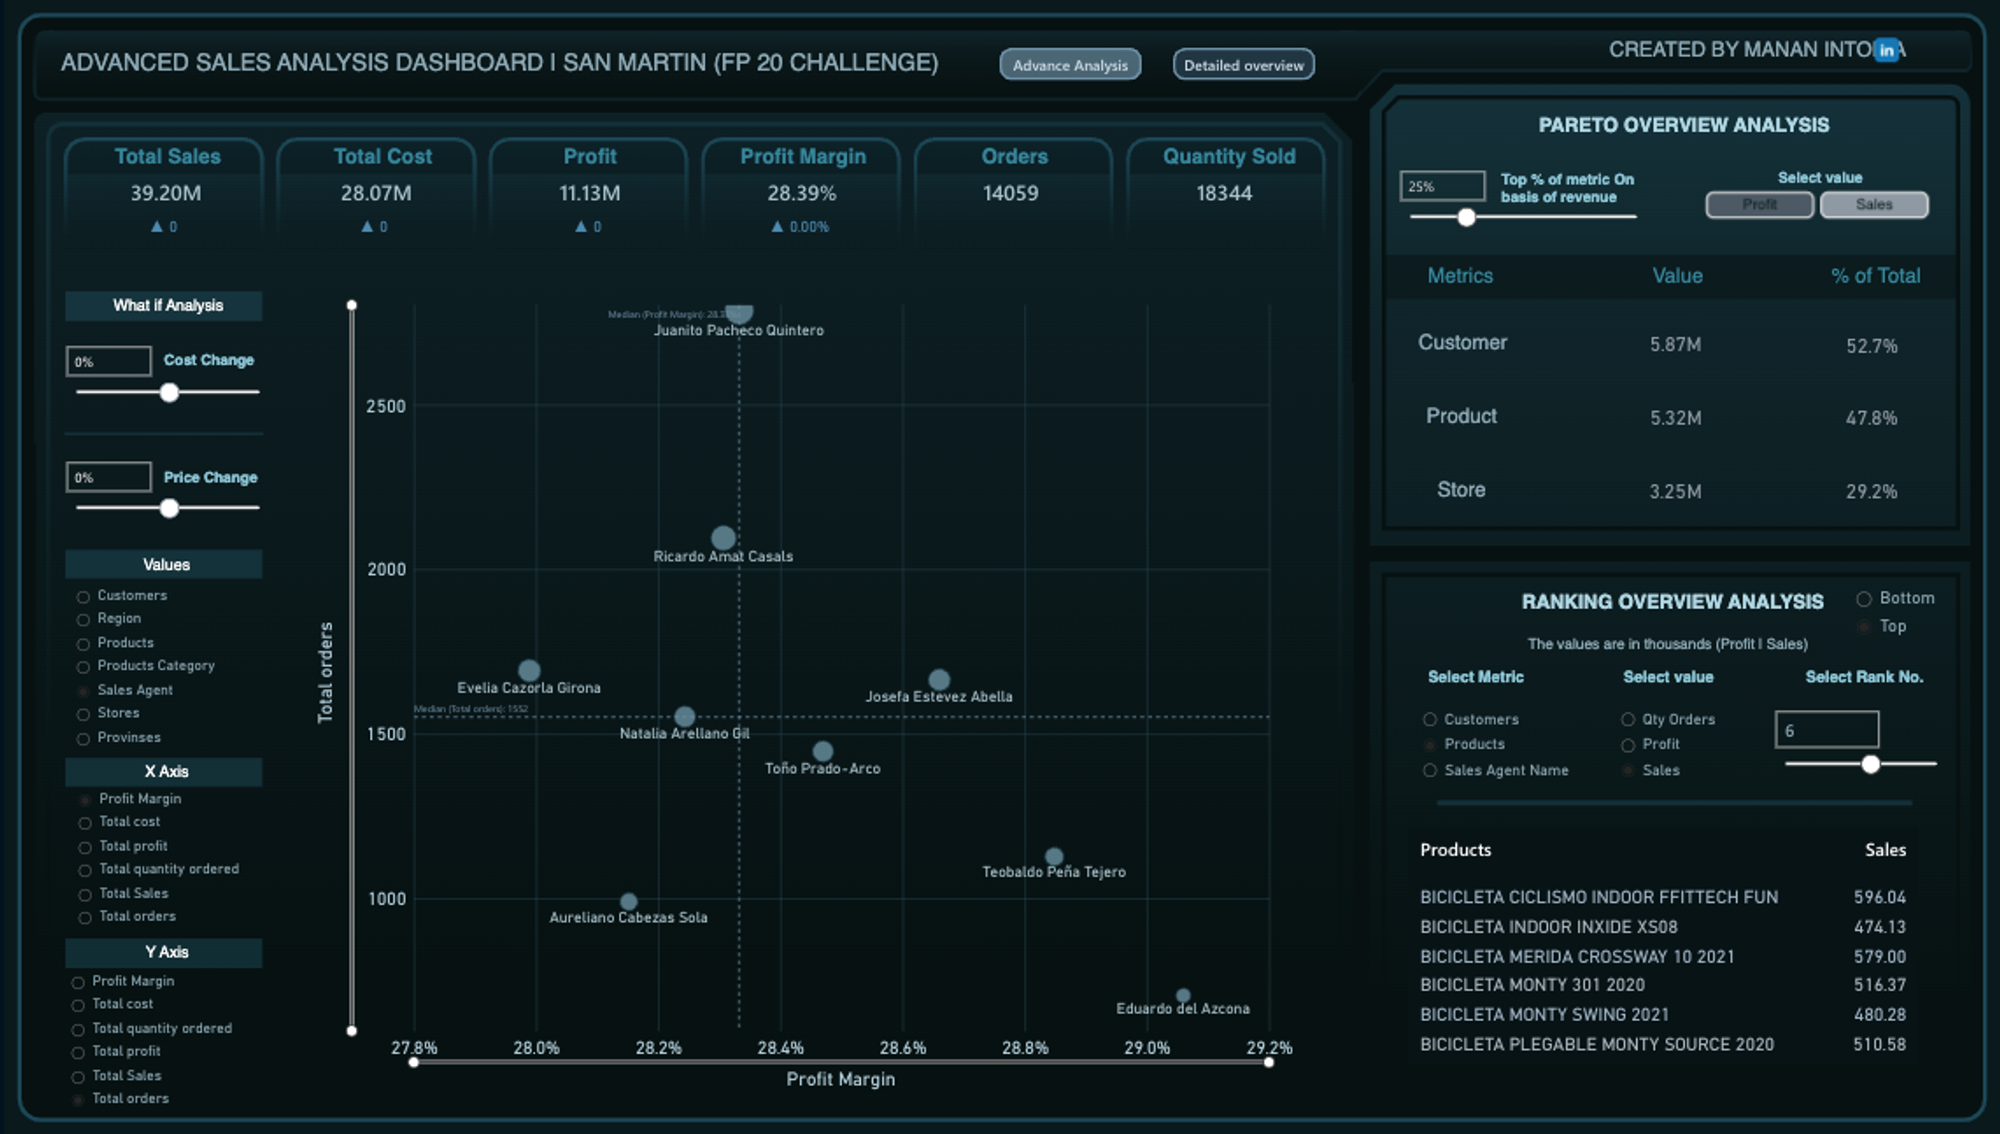
Task: Choose Bottom ranking radio option
Action: (x=1864, y=599)
